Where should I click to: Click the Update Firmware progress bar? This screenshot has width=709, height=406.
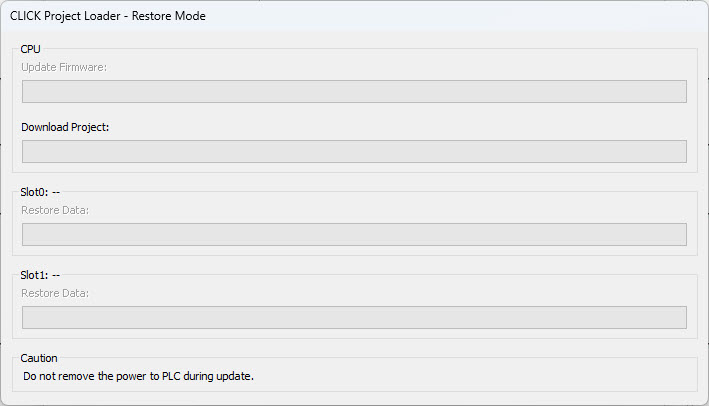click(x=354, y=92)
